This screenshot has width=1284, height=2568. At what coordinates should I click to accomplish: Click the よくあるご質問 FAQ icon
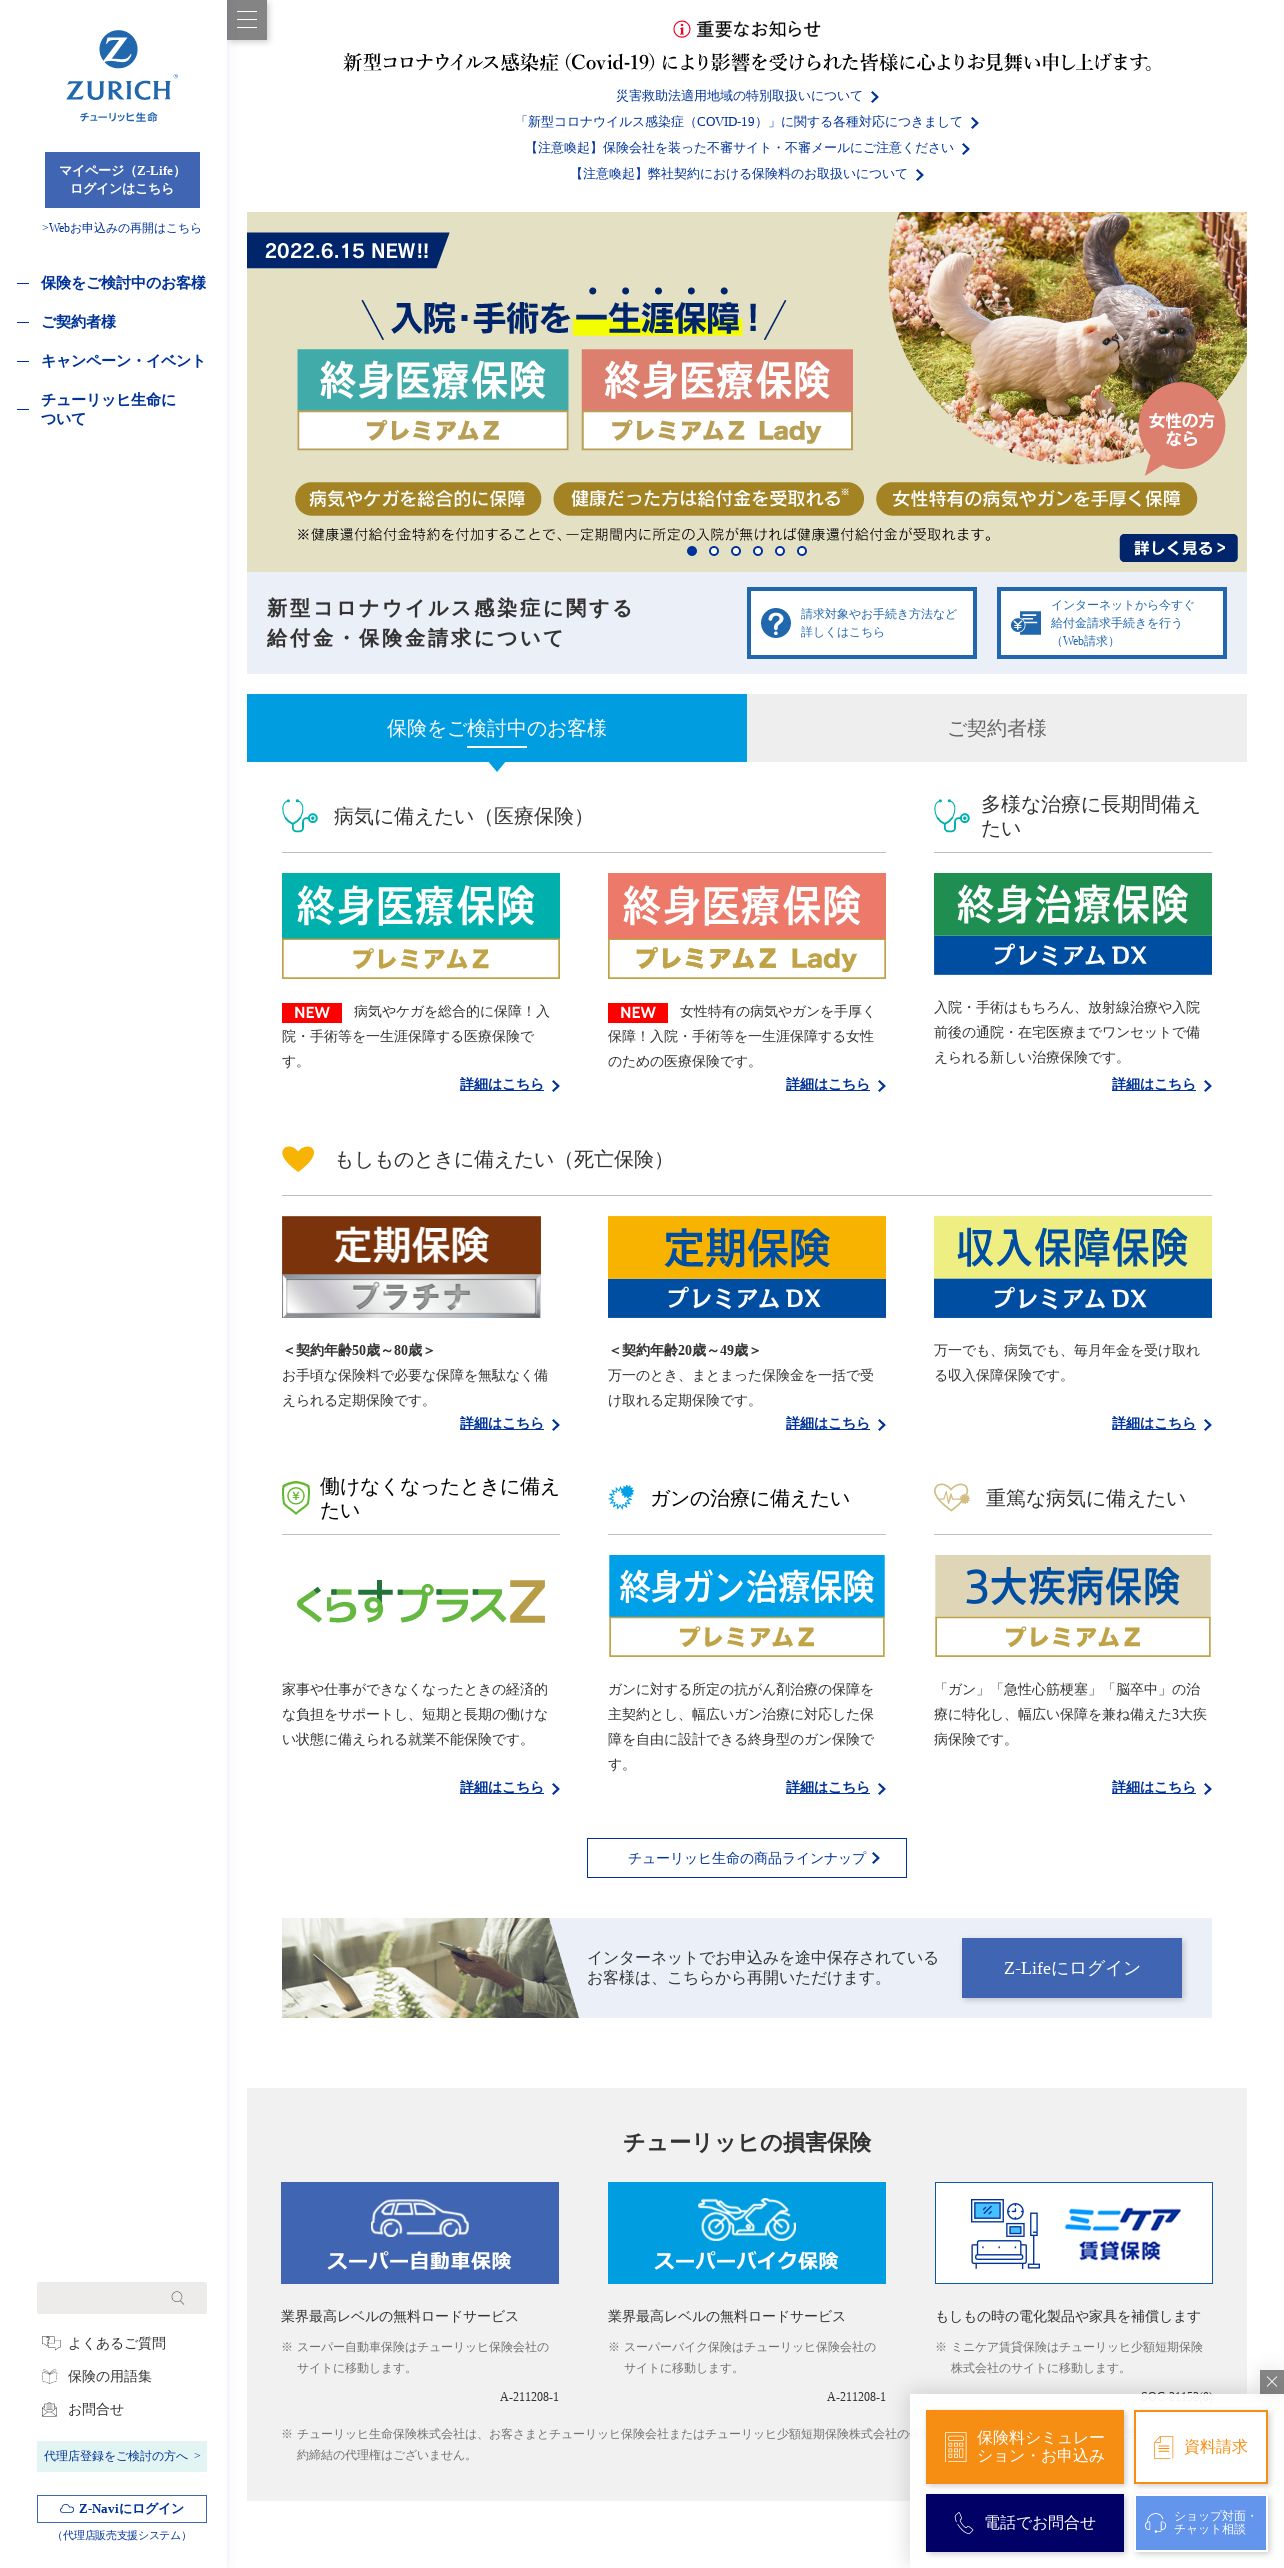pyautogui.click(x=51, y=2343)
